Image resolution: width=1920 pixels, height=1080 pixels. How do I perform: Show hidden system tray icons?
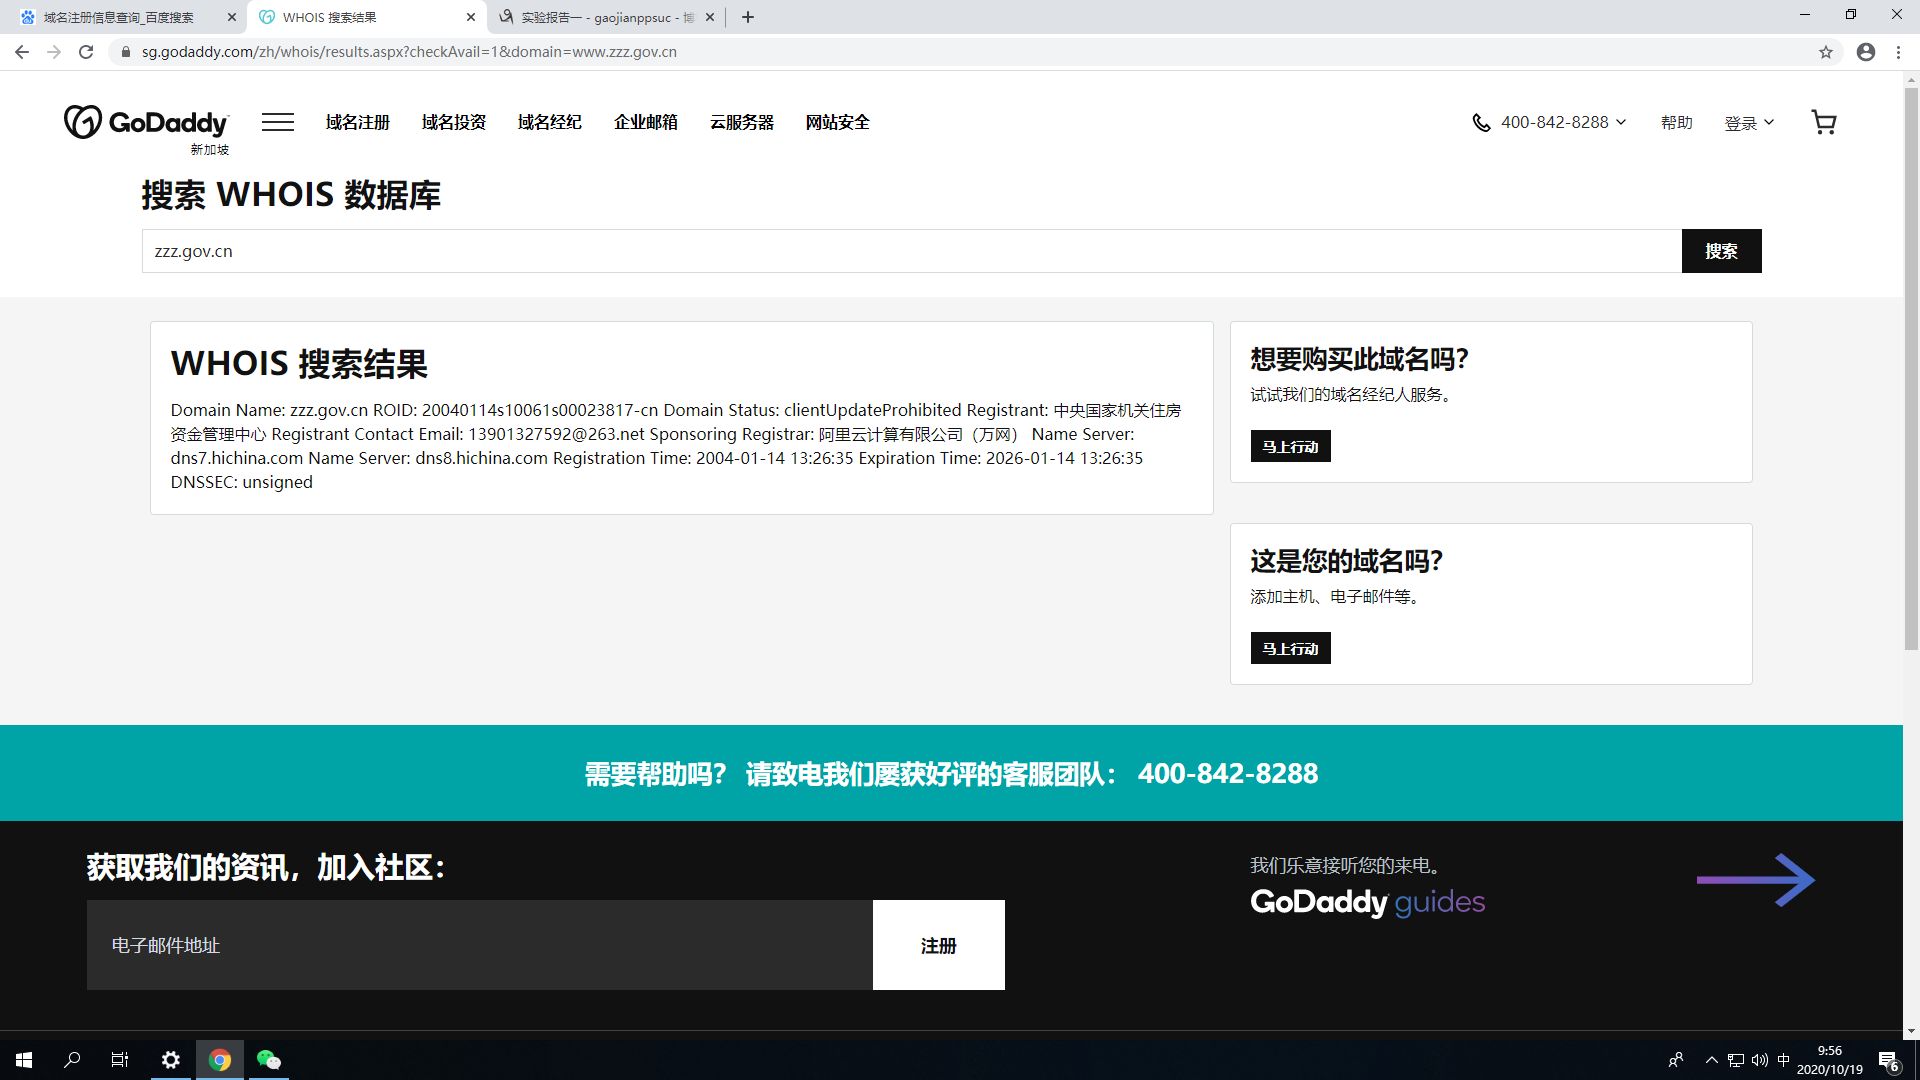[1711, 1060]
